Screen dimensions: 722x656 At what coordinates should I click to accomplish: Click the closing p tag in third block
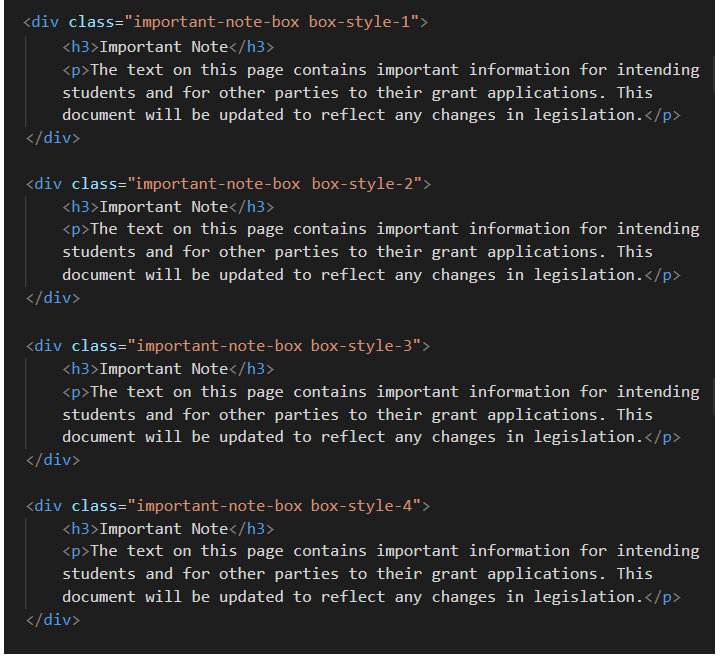coord(662,437)
